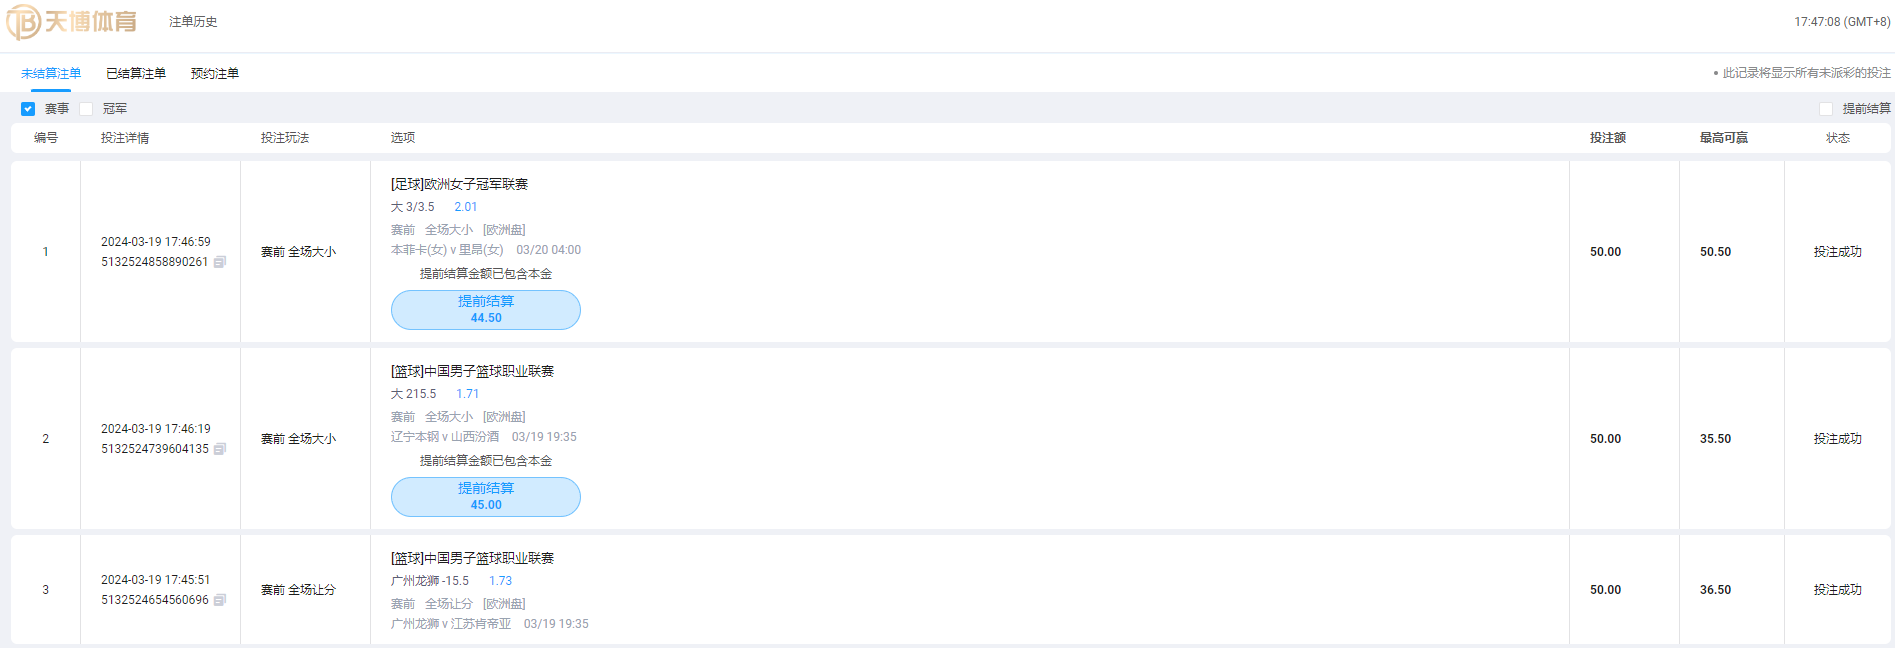Switch to 已结算注单 tab
The width and height of the screenshot is (1895, 648).
click(x=136, y=73)
